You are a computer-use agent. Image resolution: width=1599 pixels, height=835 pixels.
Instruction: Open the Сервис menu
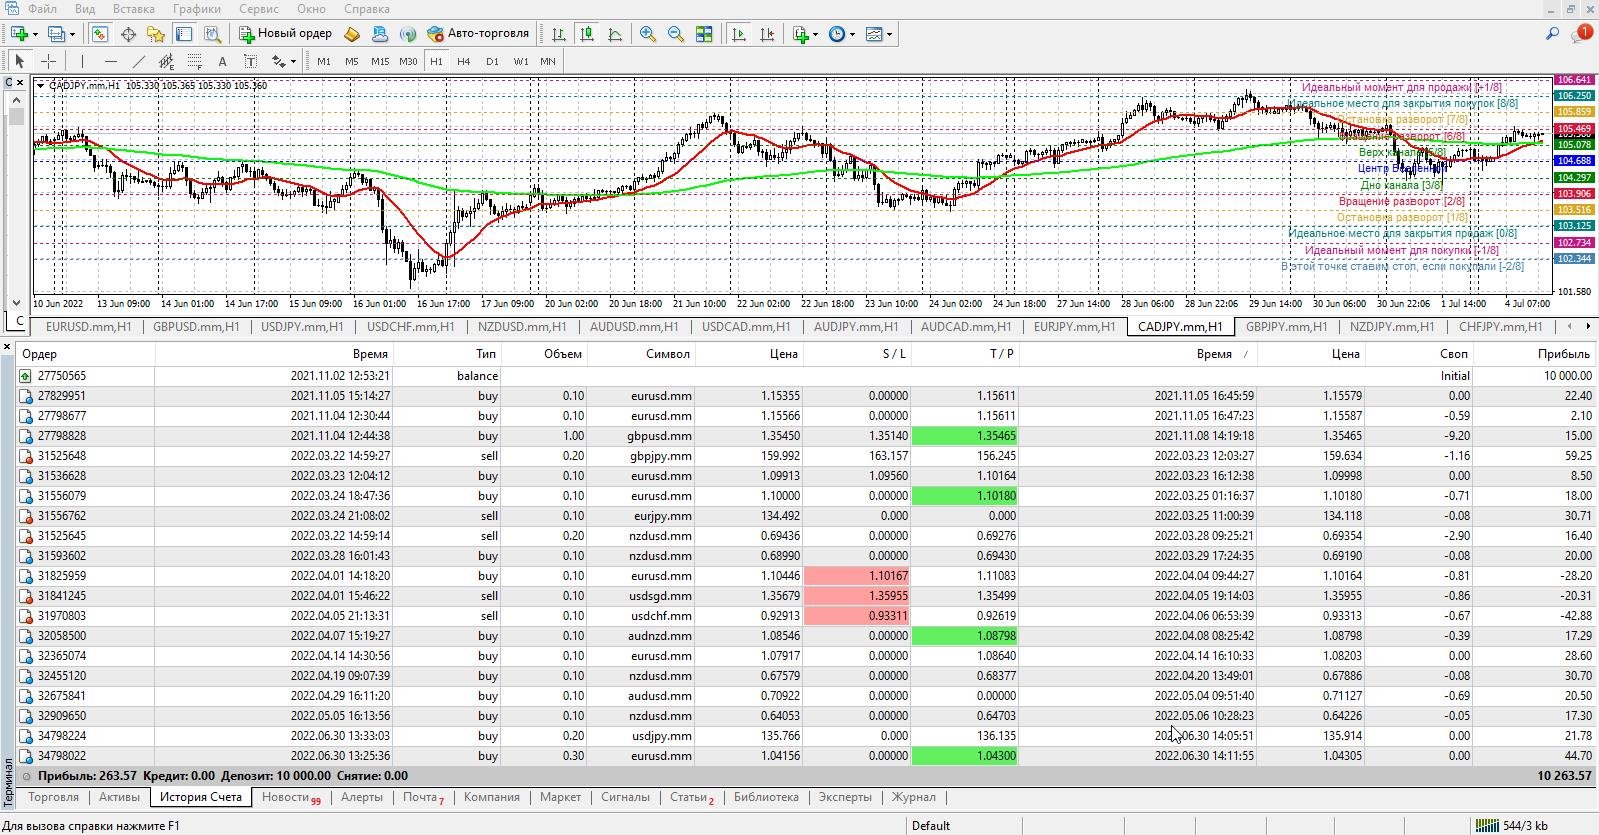[x=258, y=9]
